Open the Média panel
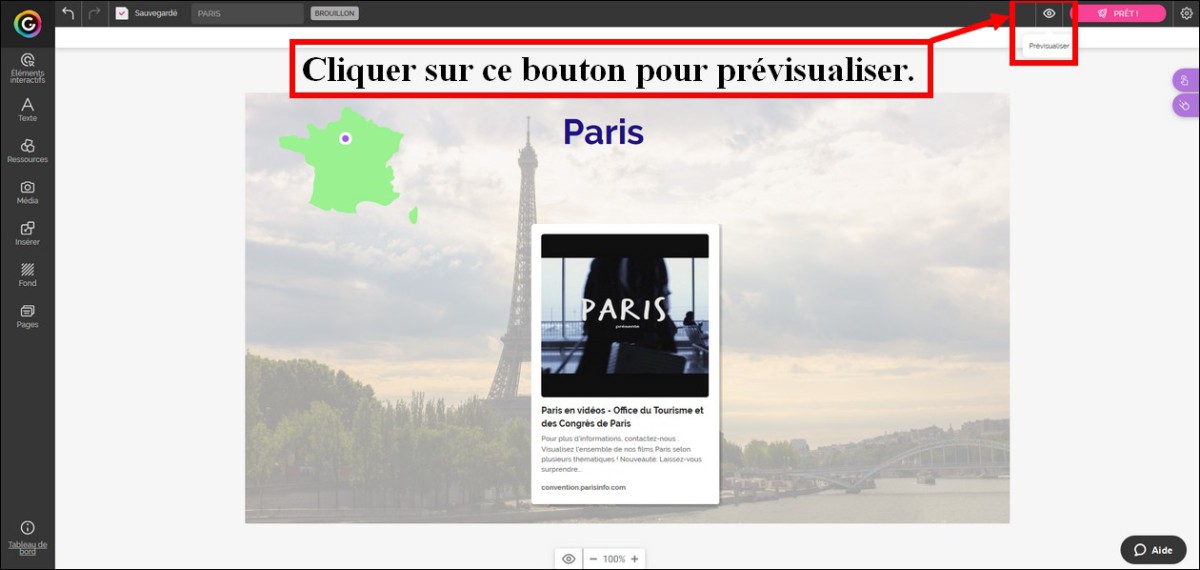Image resolution: width=1200 pixels, height=570 pixels. (27, 192)
